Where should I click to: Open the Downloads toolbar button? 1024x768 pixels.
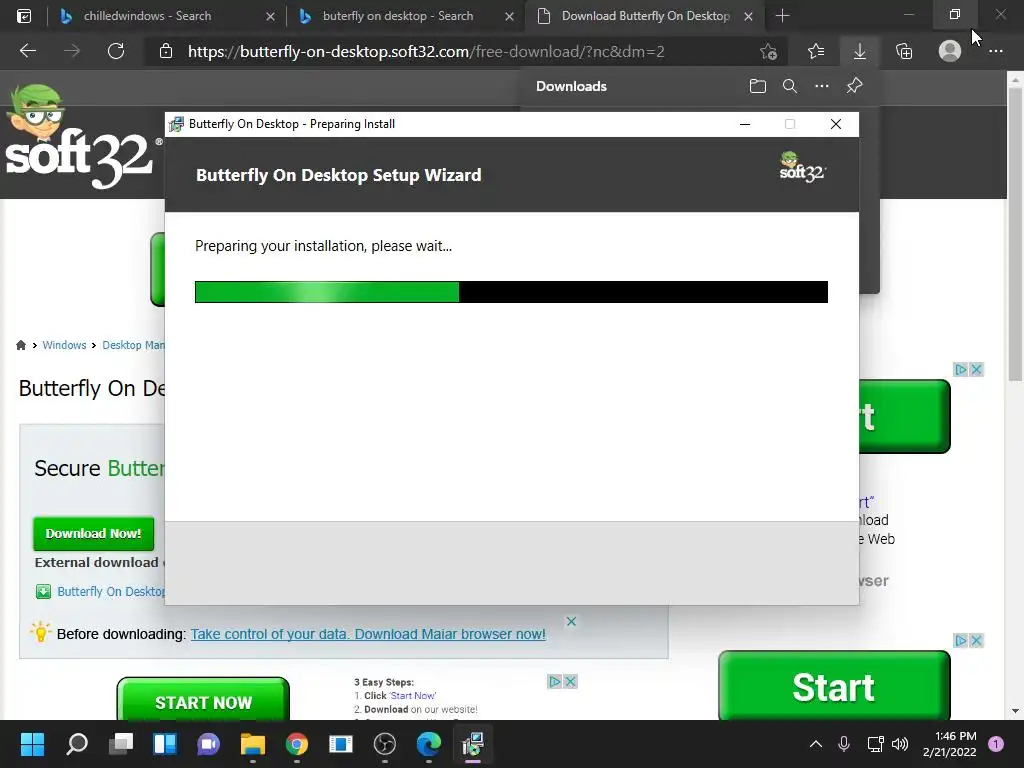(x=860, y=51)
